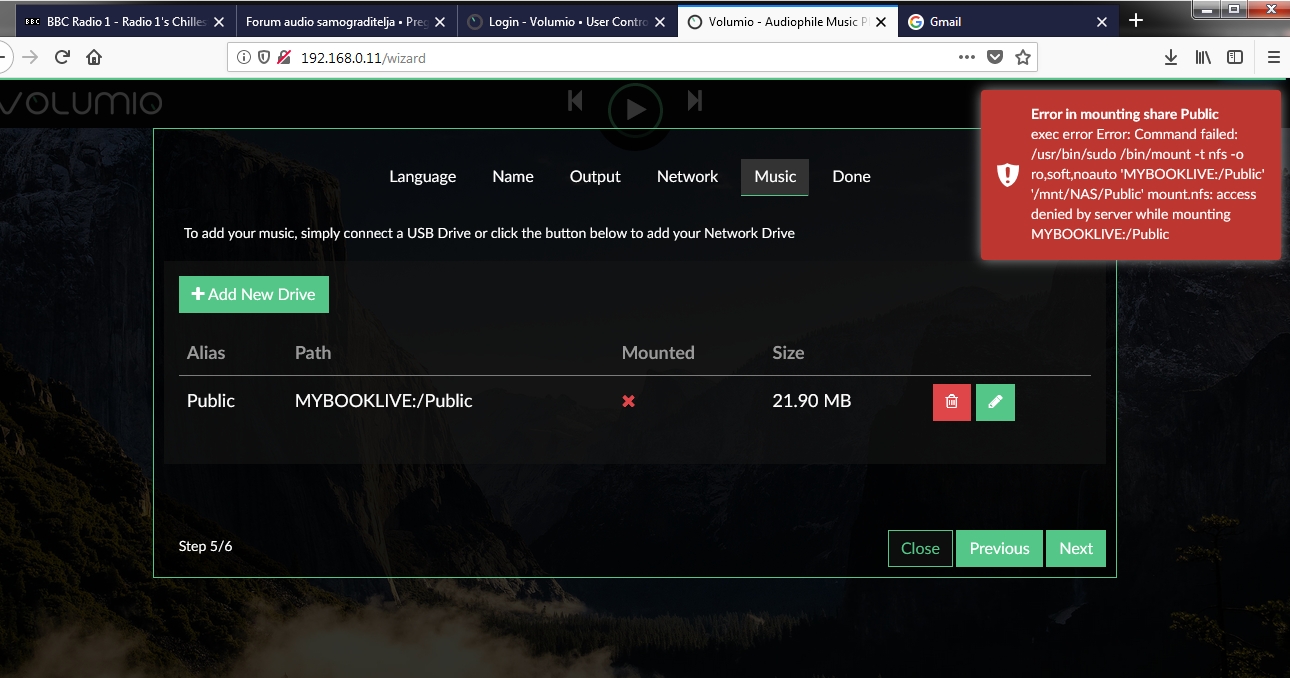Close the Volumio Audiophile Music tab
The width and height of the screenshot is (1290, 678).
881,22
